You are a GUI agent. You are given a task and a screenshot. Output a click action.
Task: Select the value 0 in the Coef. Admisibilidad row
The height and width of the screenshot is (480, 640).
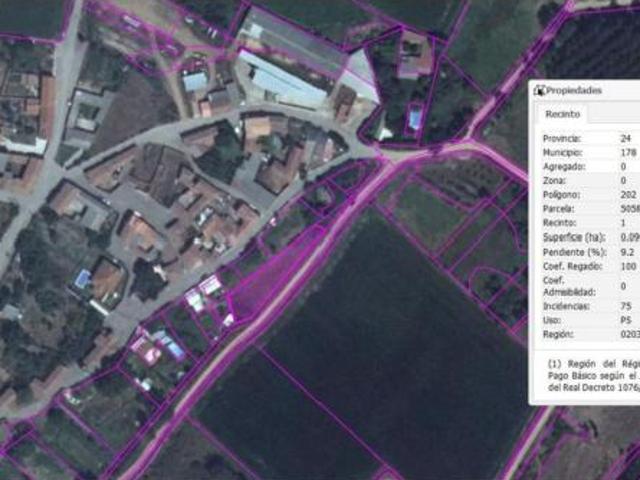click(623, 286)
